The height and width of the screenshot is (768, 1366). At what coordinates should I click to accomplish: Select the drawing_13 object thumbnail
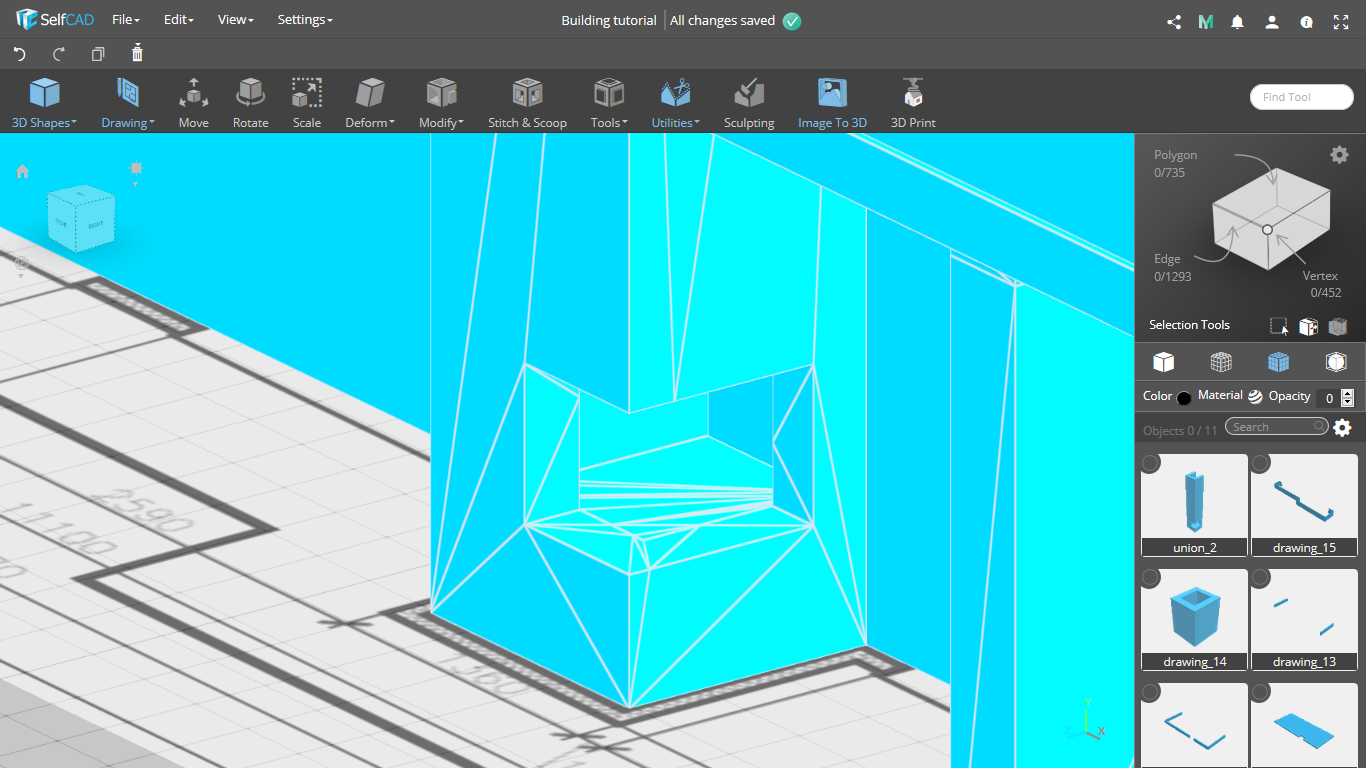pyautogui.click(x=1304, y=619)
